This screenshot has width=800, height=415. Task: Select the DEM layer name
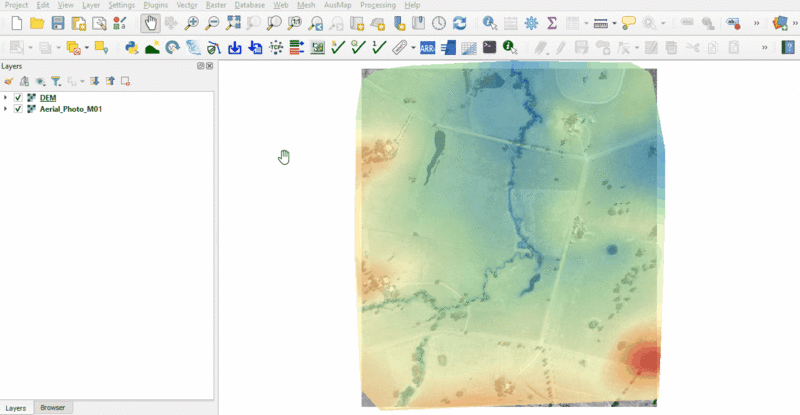47,97
